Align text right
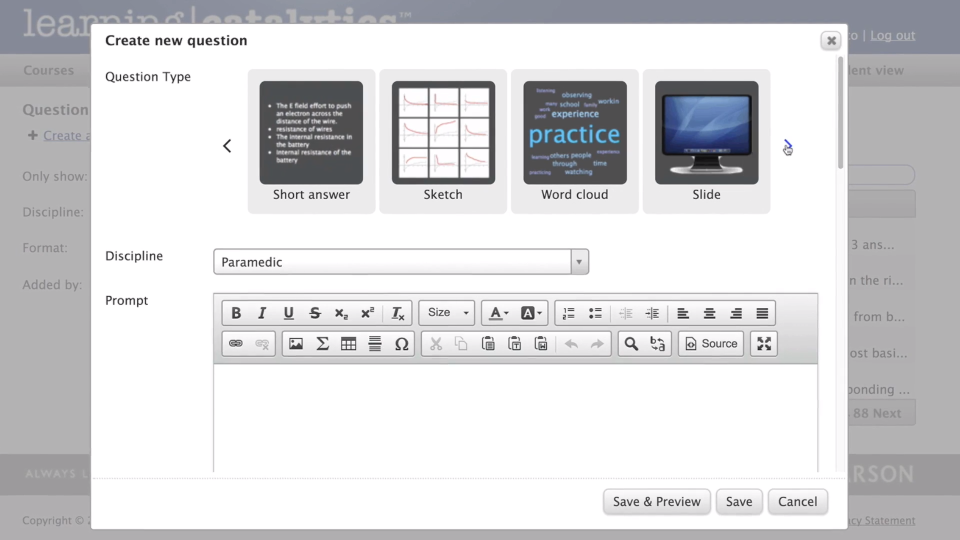960x540 pixels. (735, 313)
